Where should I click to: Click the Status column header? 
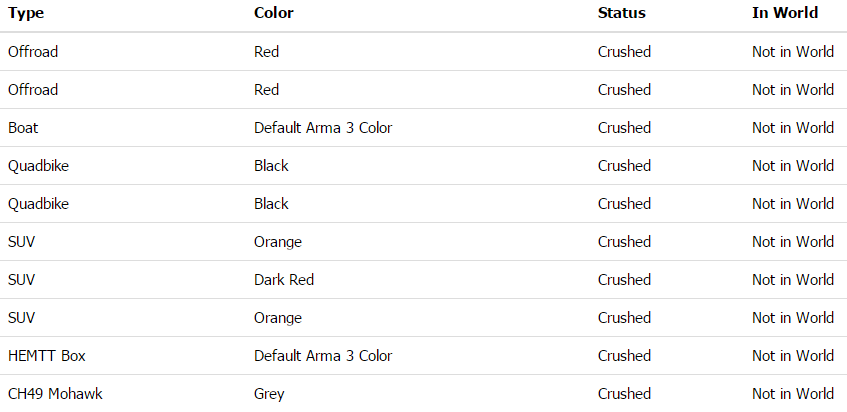click(x=621, y=13)
